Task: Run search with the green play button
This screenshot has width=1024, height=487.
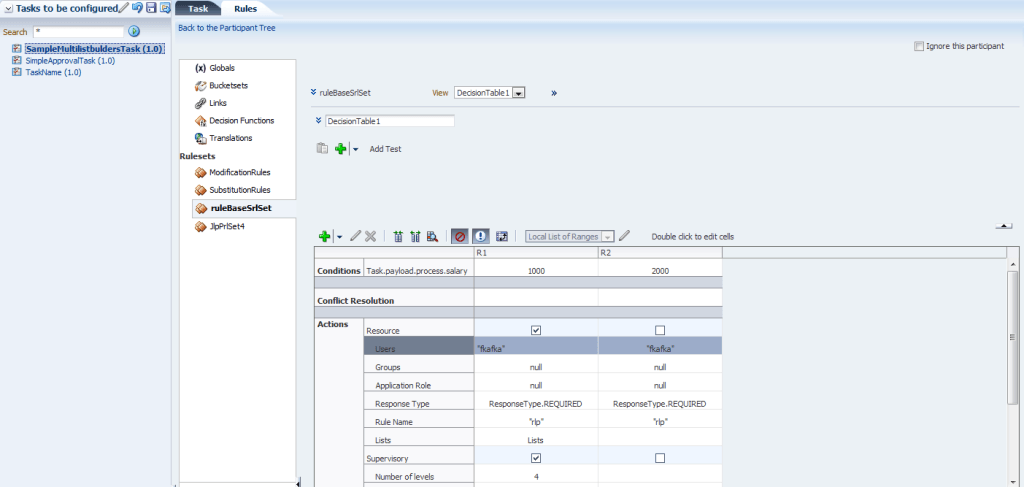Action: pos(134,31)
